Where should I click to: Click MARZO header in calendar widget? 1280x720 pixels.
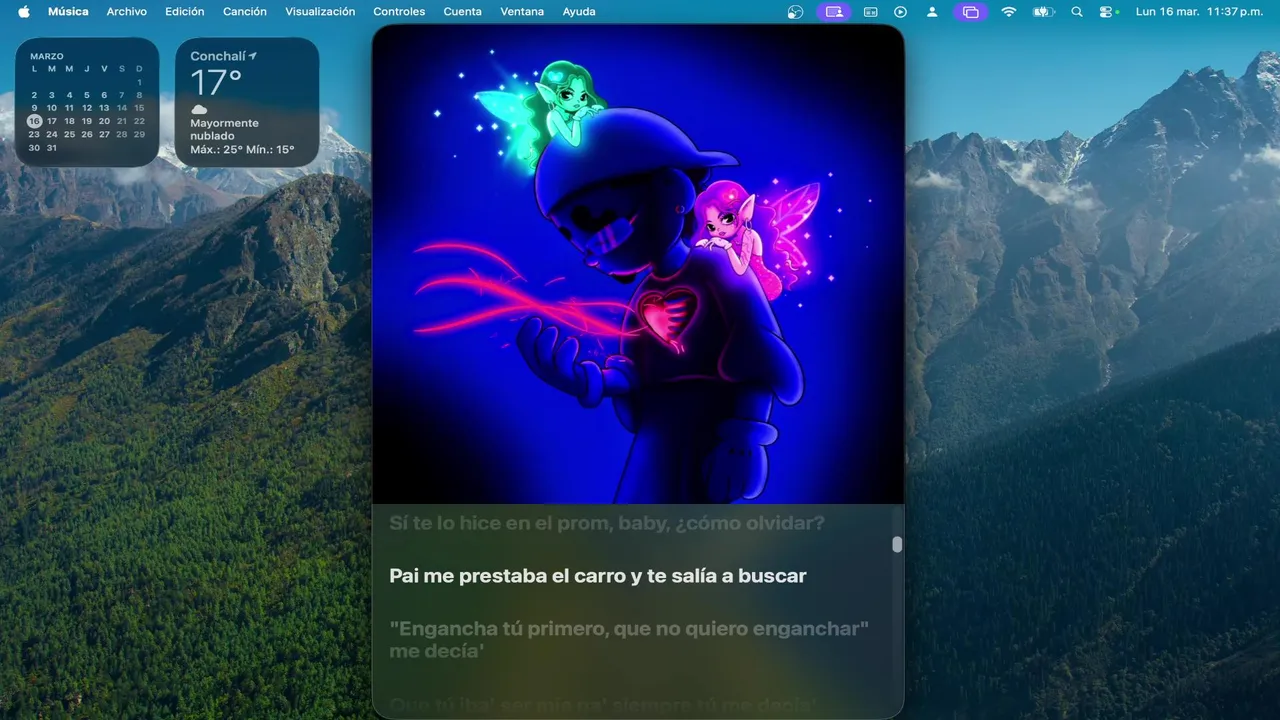pos(46,57)
